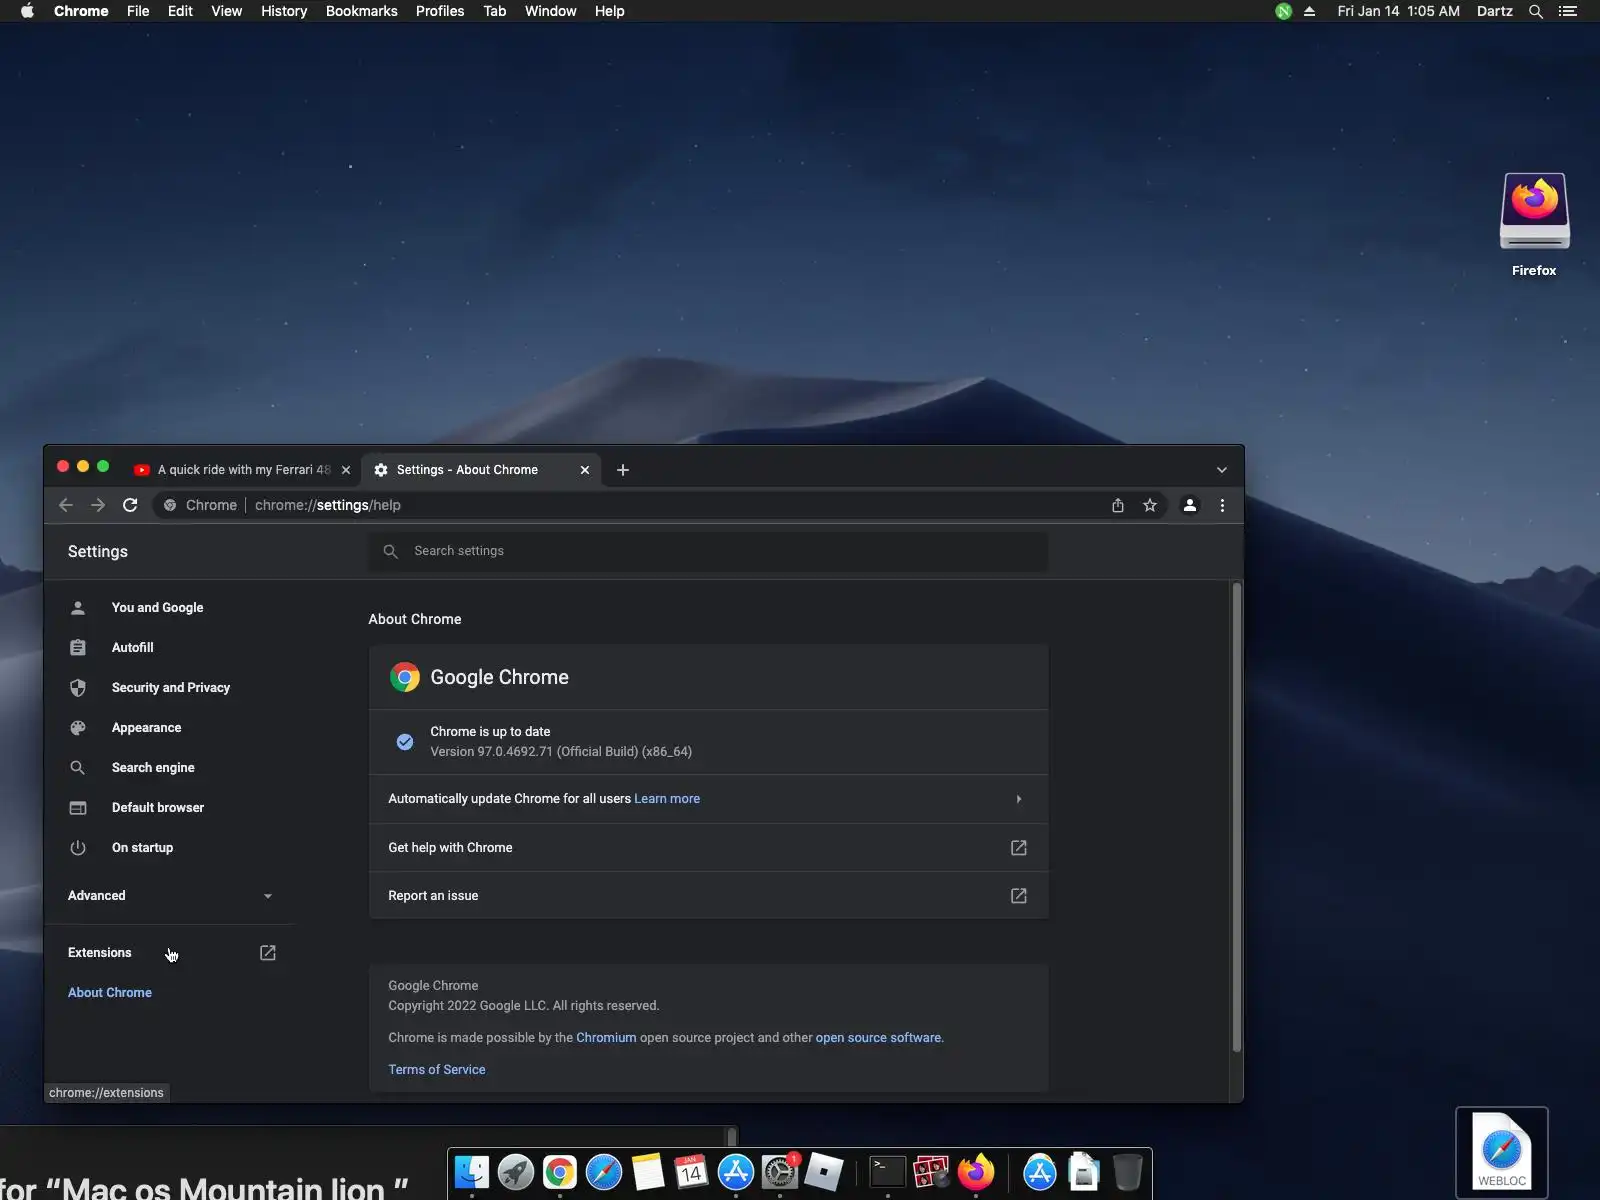Open the Apple menu

click(x=27, y=11)
